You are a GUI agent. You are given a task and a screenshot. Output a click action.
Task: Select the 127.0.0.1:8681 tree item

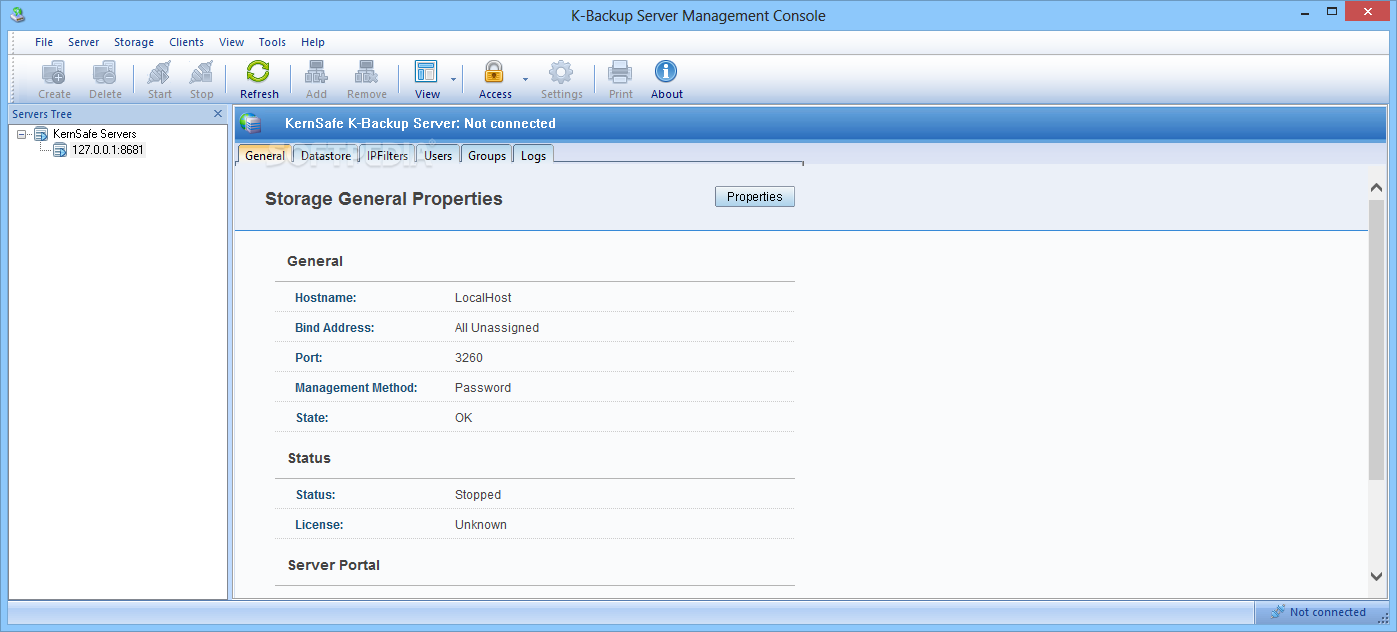point(108,150)
